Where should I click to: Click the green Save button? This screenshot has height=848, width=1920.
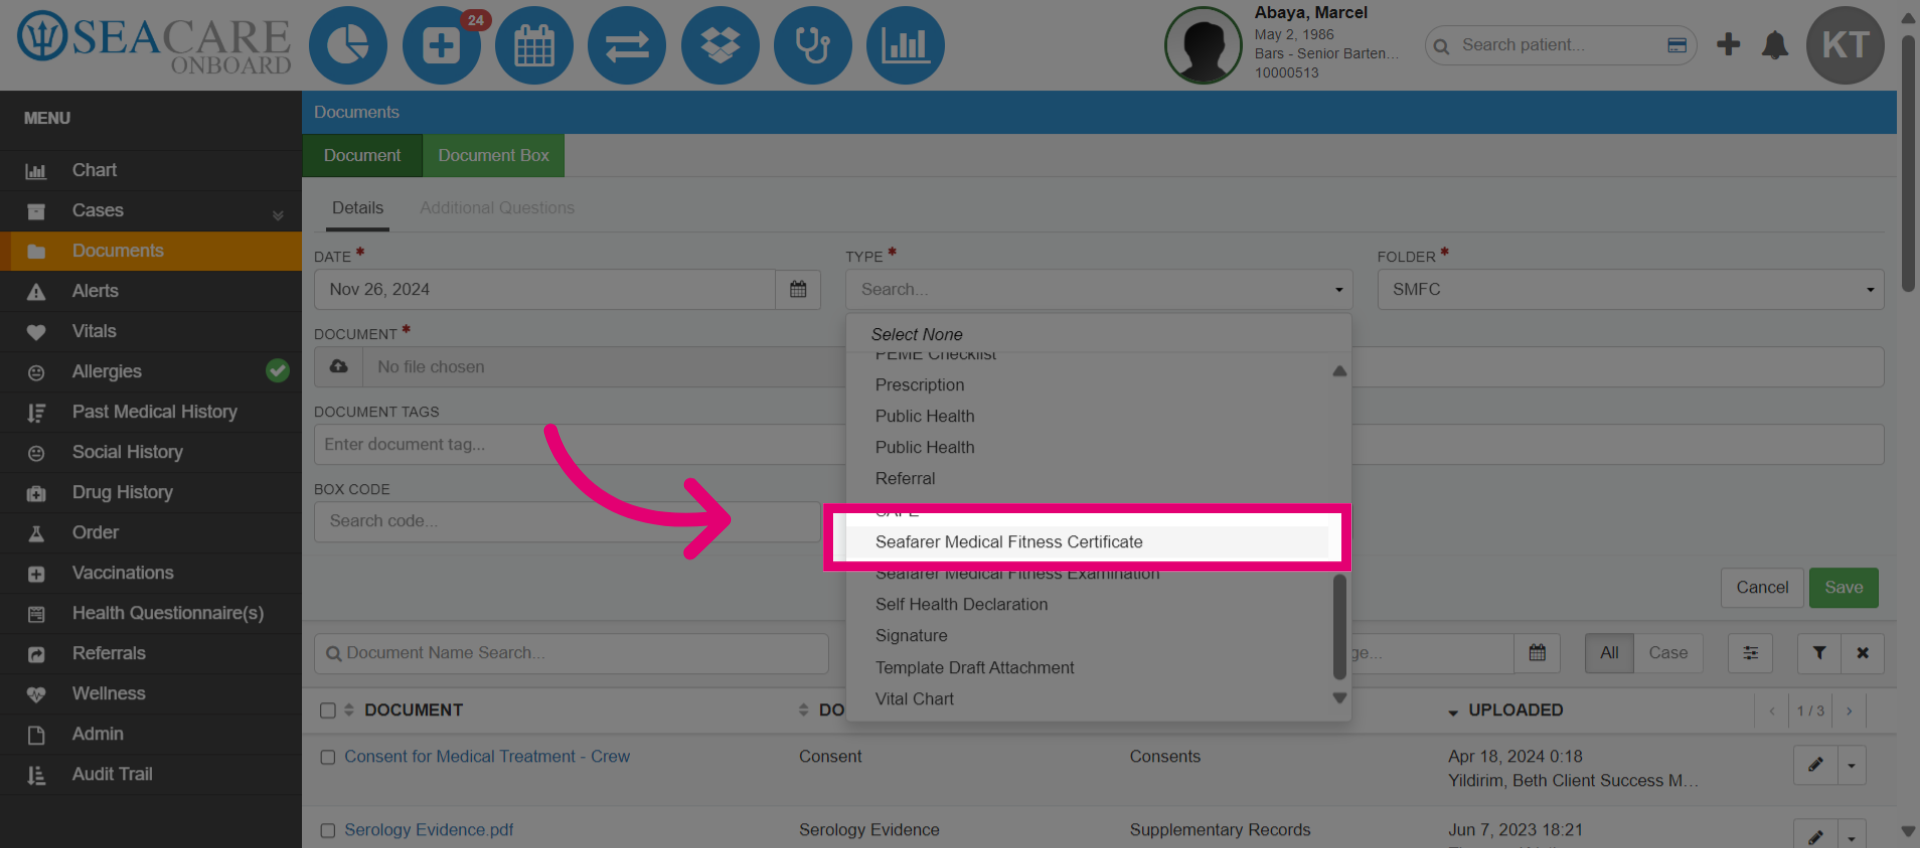point(1843,588)
